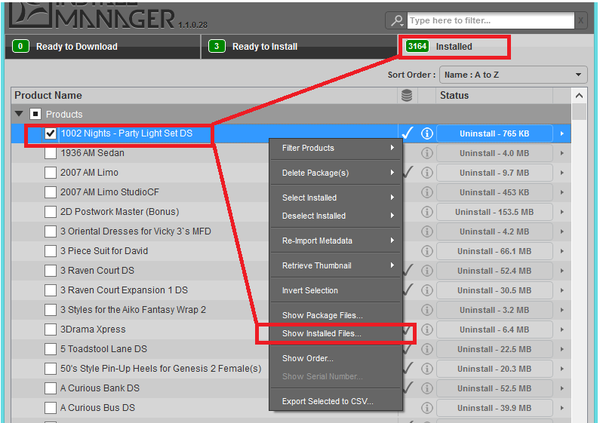Expand options arrow beside Uninstall - 22.5 MB
Viewport: 600px width, 423px height.
[x=562, y=349]
